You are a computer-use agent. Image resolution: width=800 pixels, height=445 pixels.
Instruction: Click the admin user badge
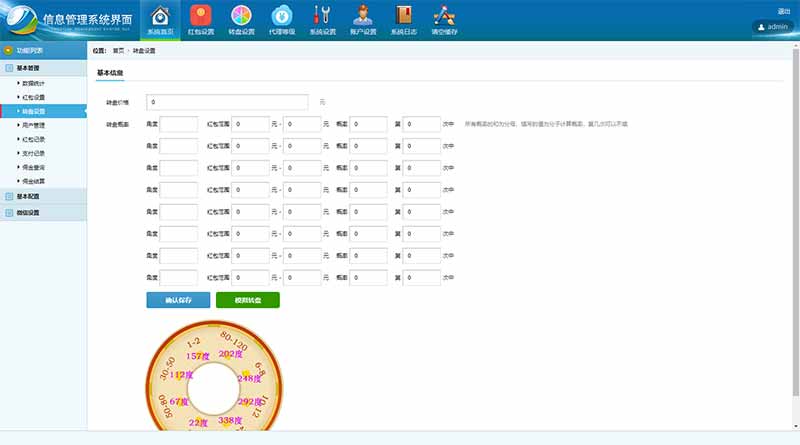773,27
